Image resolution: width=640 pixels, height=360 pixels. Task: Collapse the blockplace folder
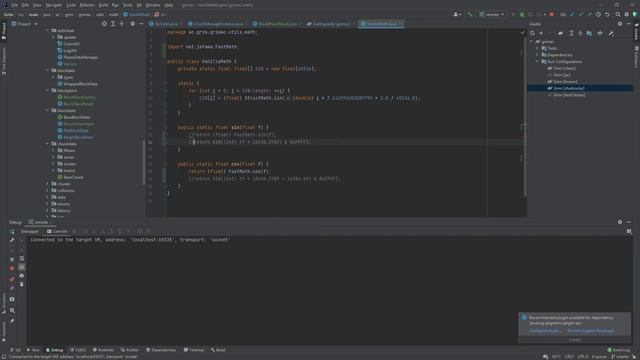pyautogui.click(x=47, y=91)
